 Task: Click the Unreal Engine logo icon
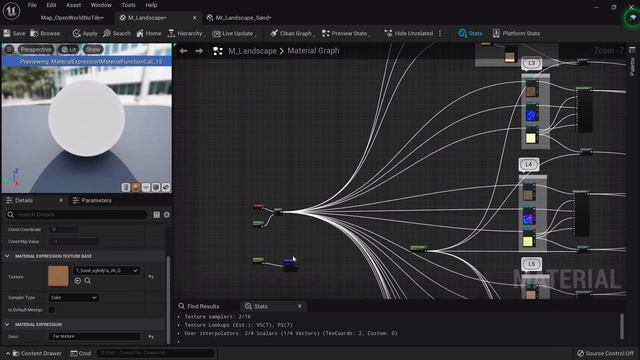click(11, 11)
